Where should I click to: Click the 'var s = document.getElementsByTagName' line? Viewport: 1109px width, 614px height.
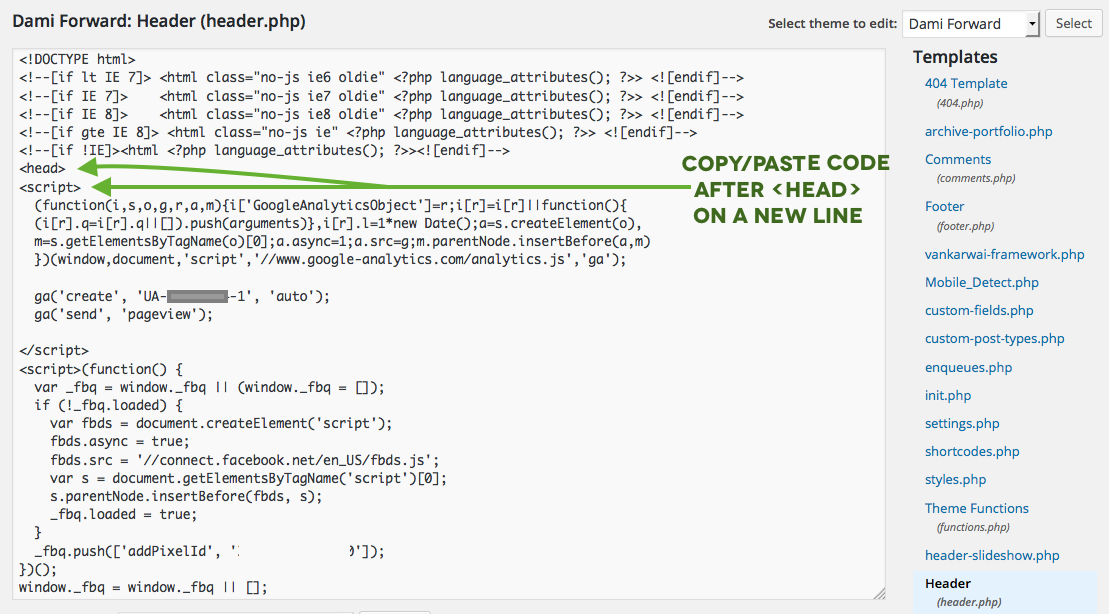248,478
